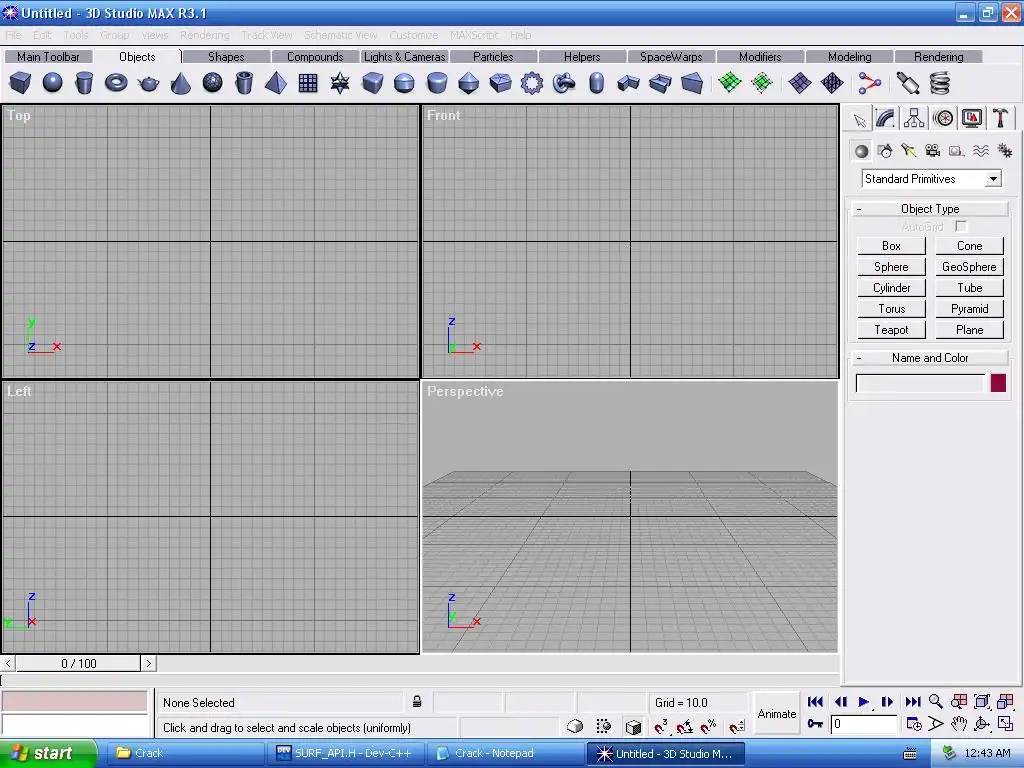Select the Damper piston shelf icon

tap(907, 83)
